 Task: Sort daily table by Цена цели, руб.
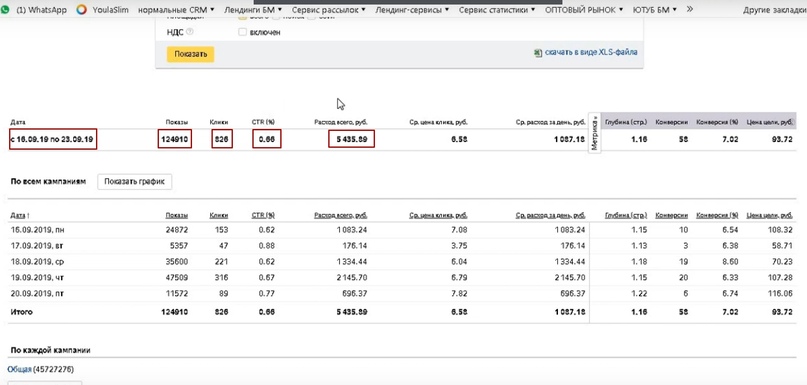coord(769,215)
